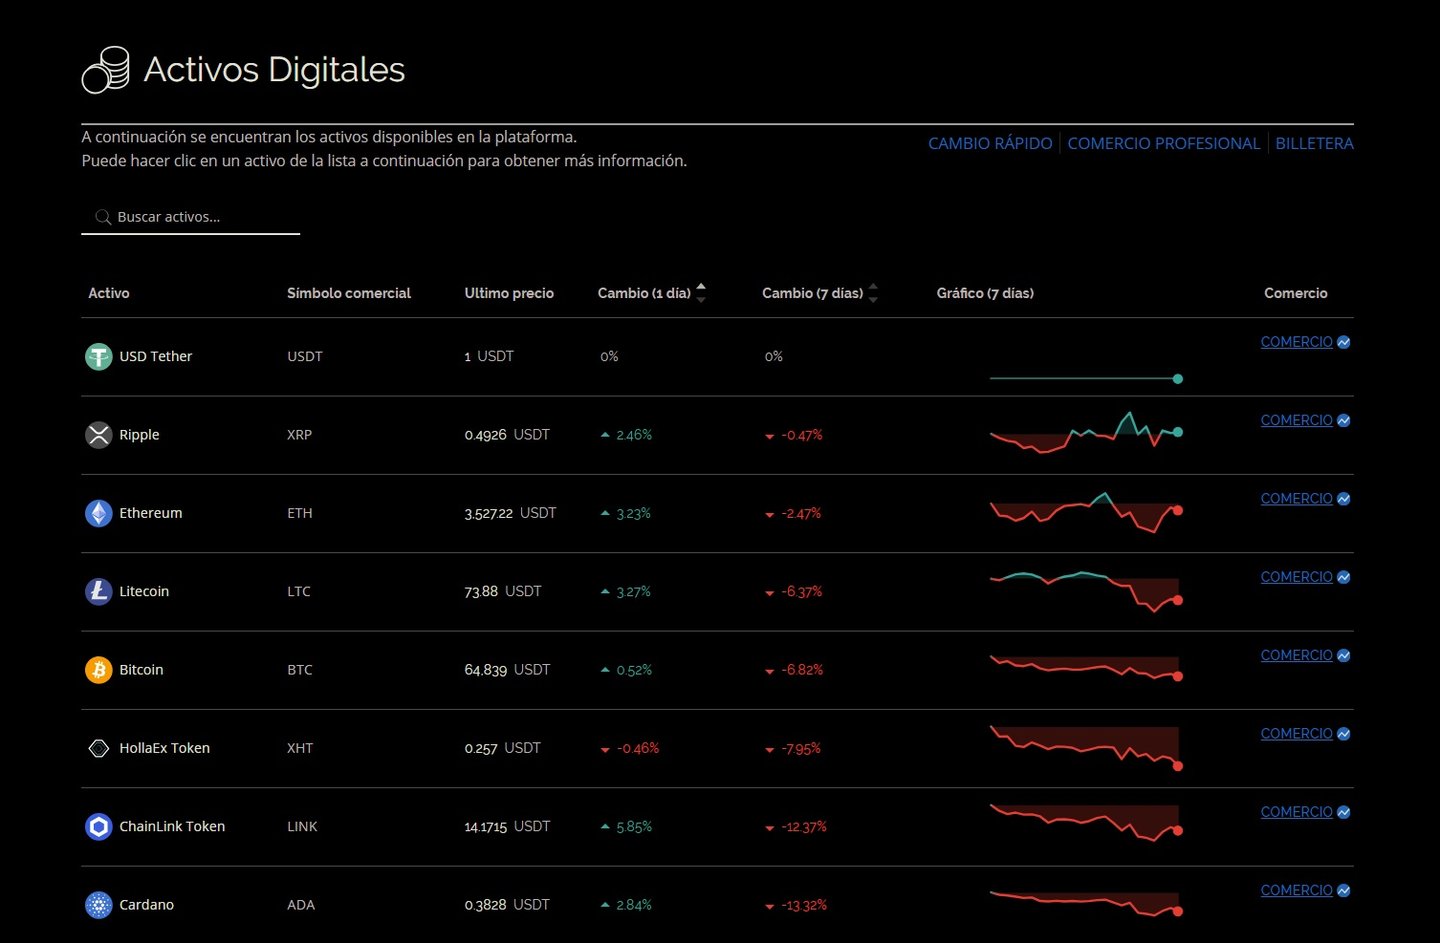Open the COMERCIO link for USD Tether
1440x943 pixels.
pyautogui.click(x=1296, y=342)
